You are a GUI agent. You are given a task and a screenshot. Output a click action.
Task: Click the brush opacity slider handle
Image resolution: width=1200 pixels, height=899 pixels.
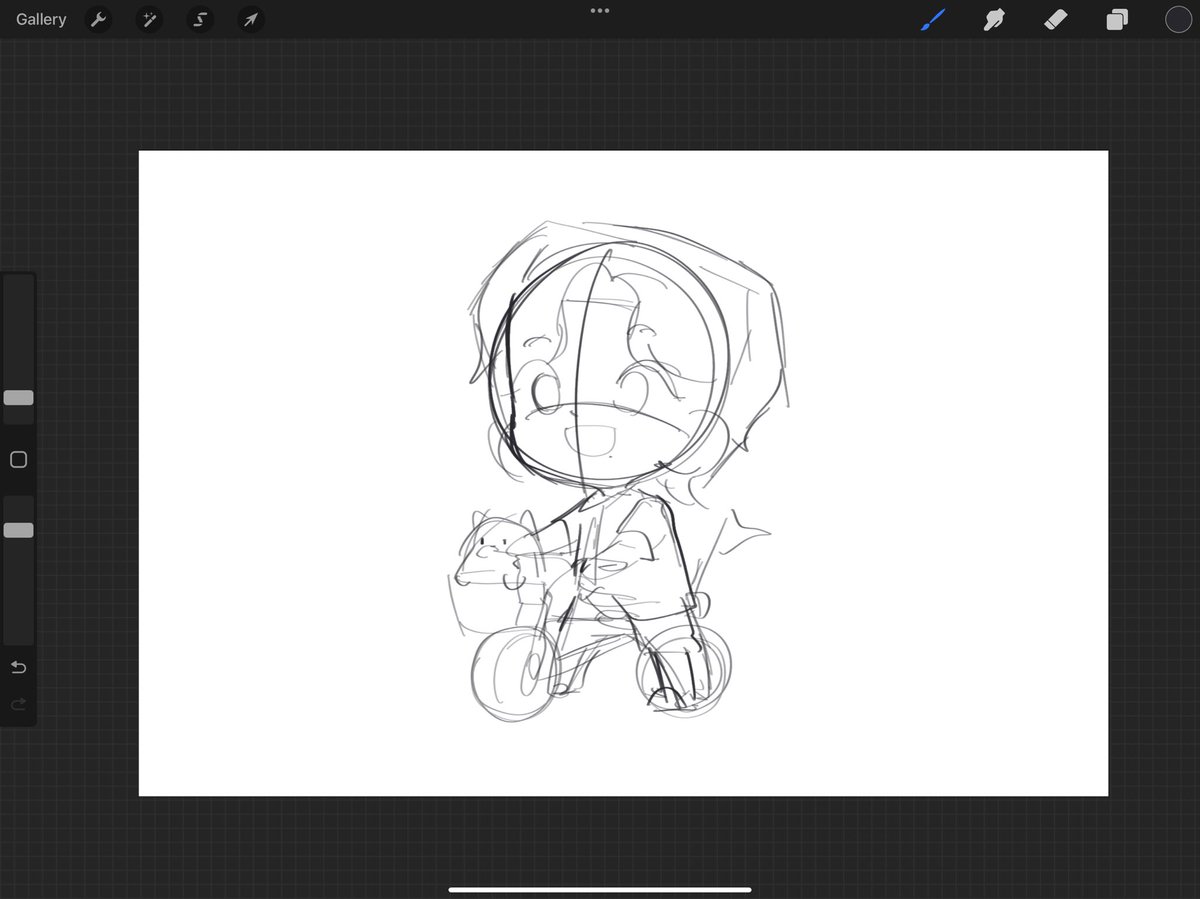[x=18, y=530]
